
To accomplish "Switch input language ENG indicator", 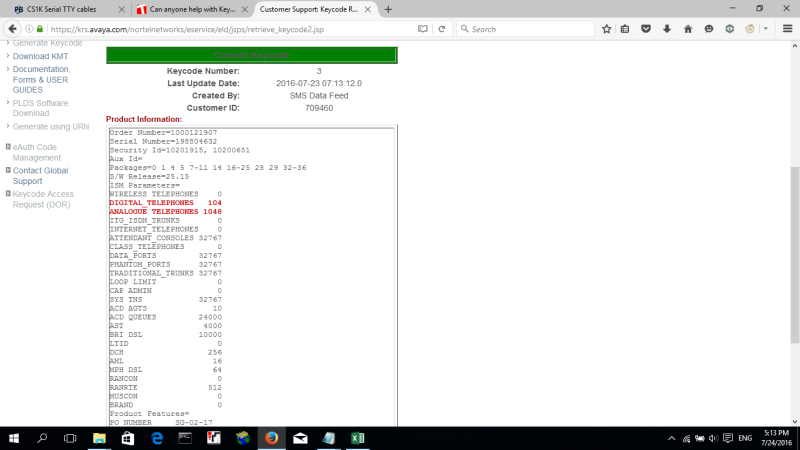I will pos(745,438).
